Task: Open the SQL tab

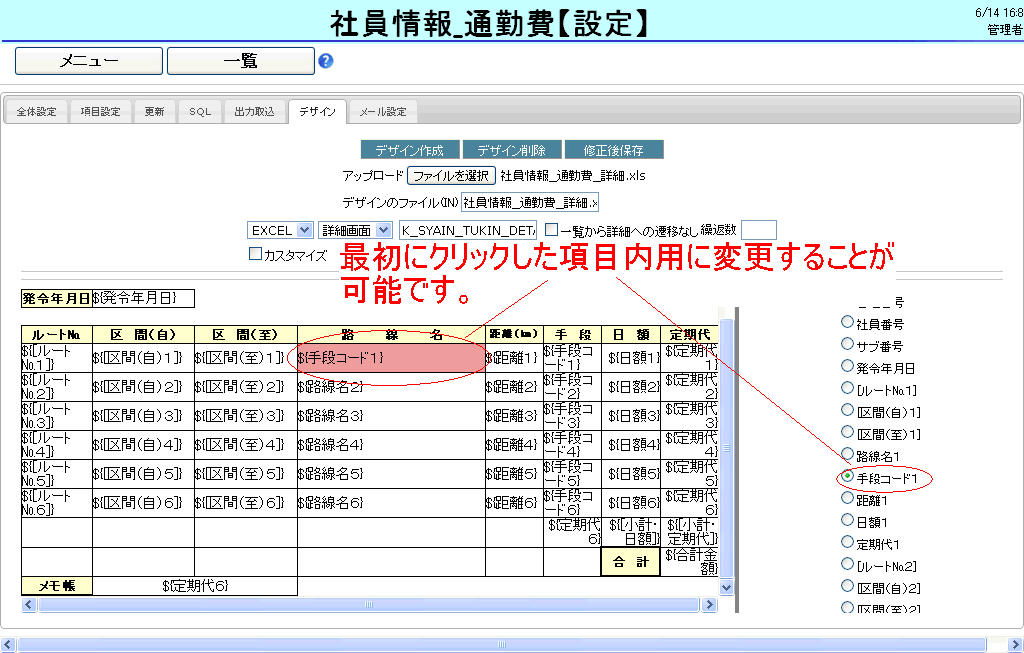Action: pos(200,112)
